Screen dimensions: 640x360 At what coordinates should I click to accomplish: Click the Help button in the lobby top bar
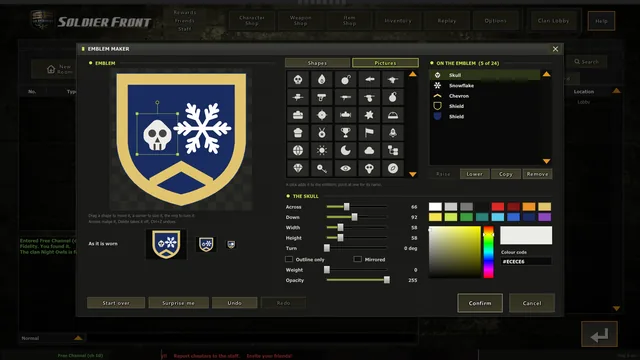pos(601,21)
